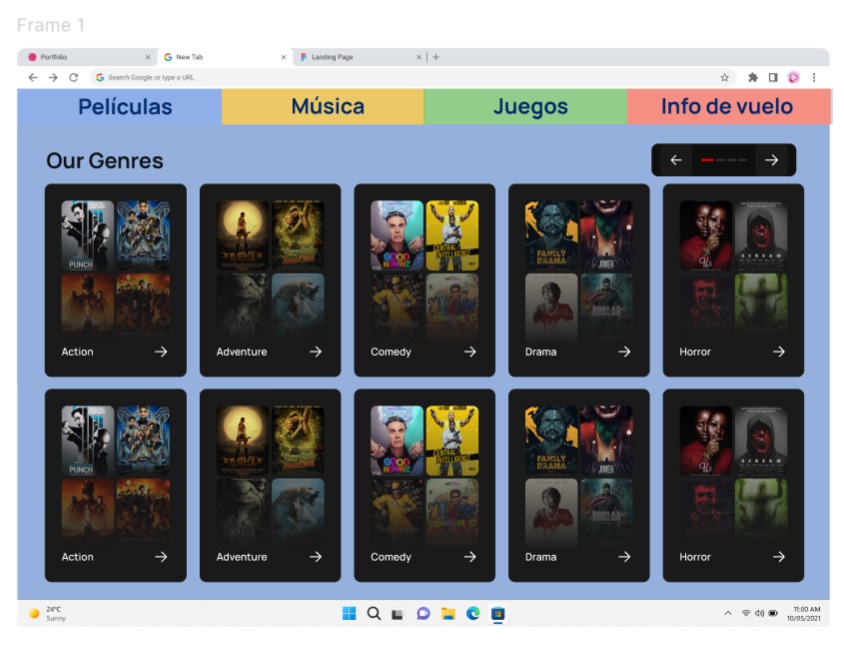Bookmark this page with the star icon

click(725, 78)
